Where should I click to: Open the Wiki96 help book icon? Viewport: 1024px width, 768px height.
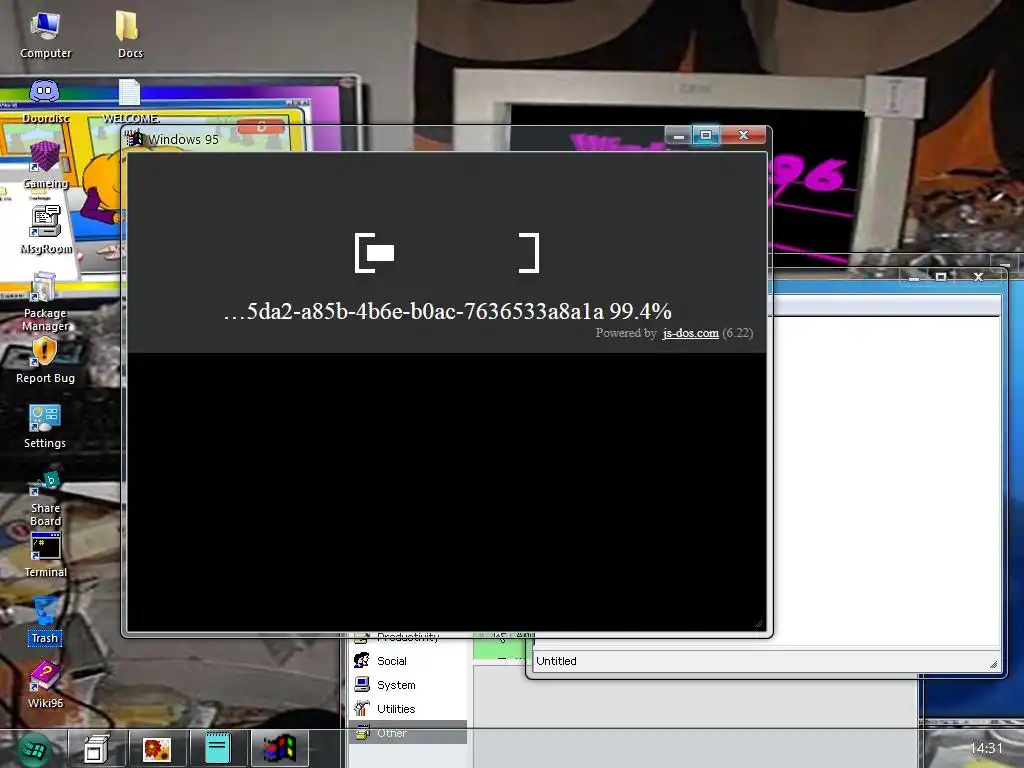pyautogui.click(x=45, y=685)
